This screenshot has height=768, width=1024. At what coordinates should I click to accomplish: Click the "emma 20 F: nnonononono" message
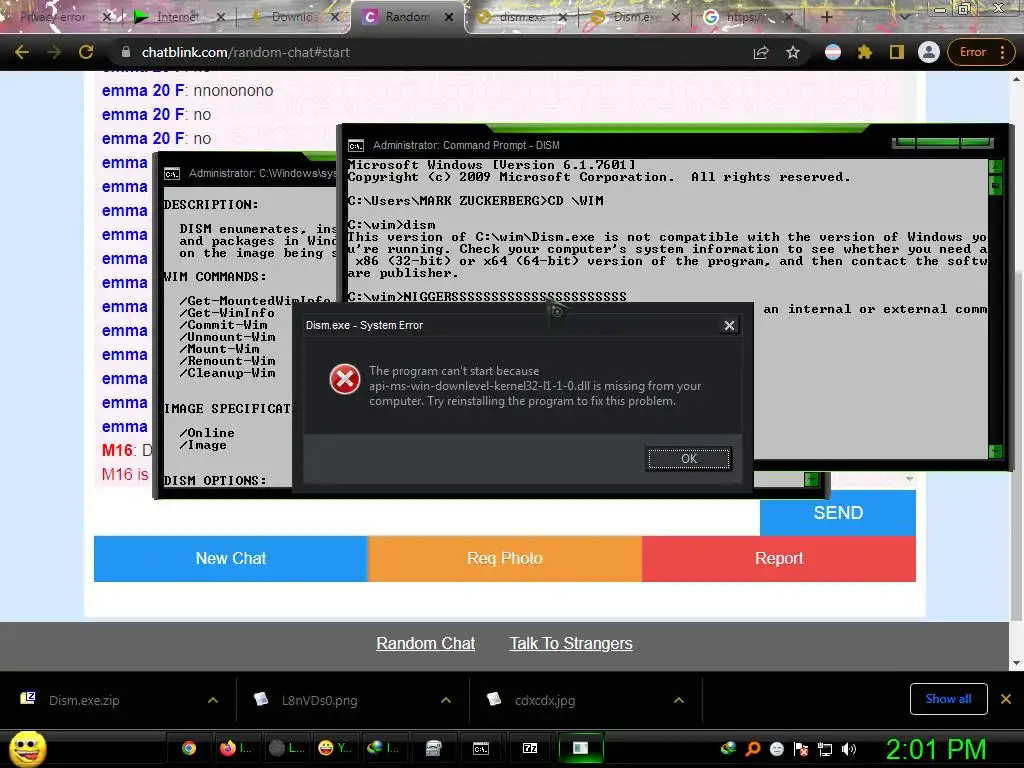[187, 90]
